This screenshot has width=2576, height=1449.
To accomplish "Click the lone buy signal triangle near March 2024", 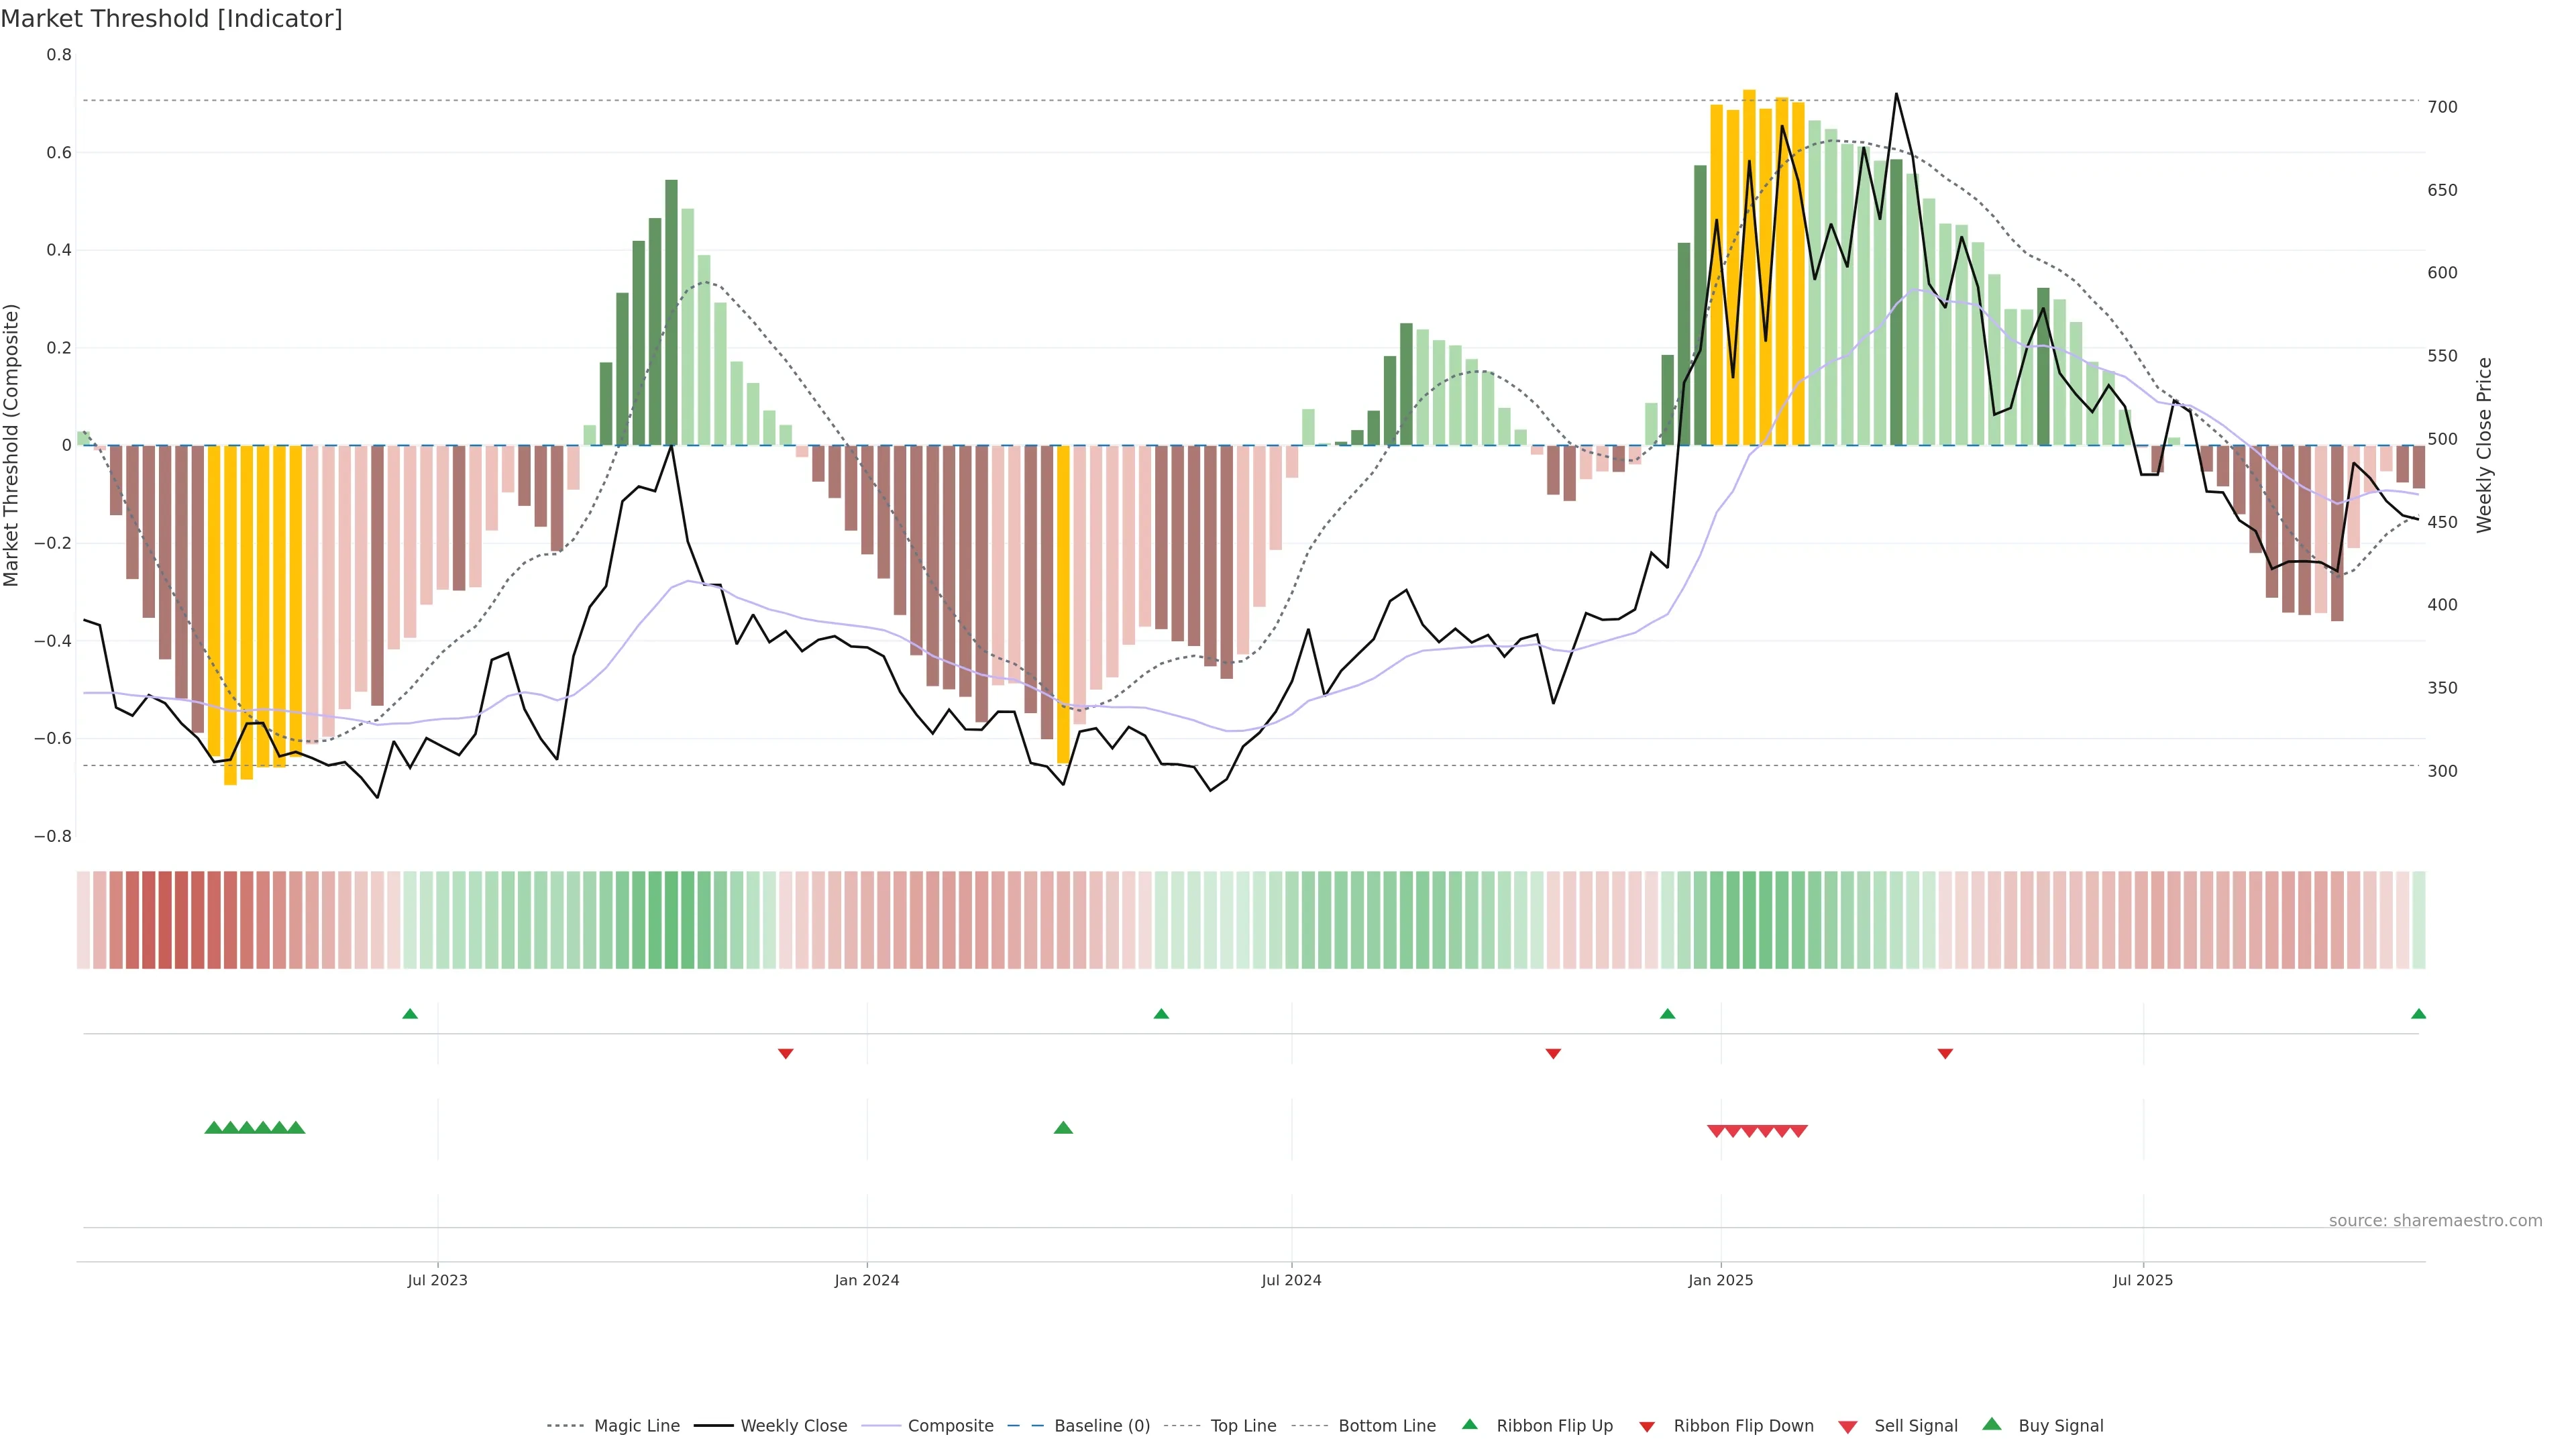I will click(x=1063, y=1128).
